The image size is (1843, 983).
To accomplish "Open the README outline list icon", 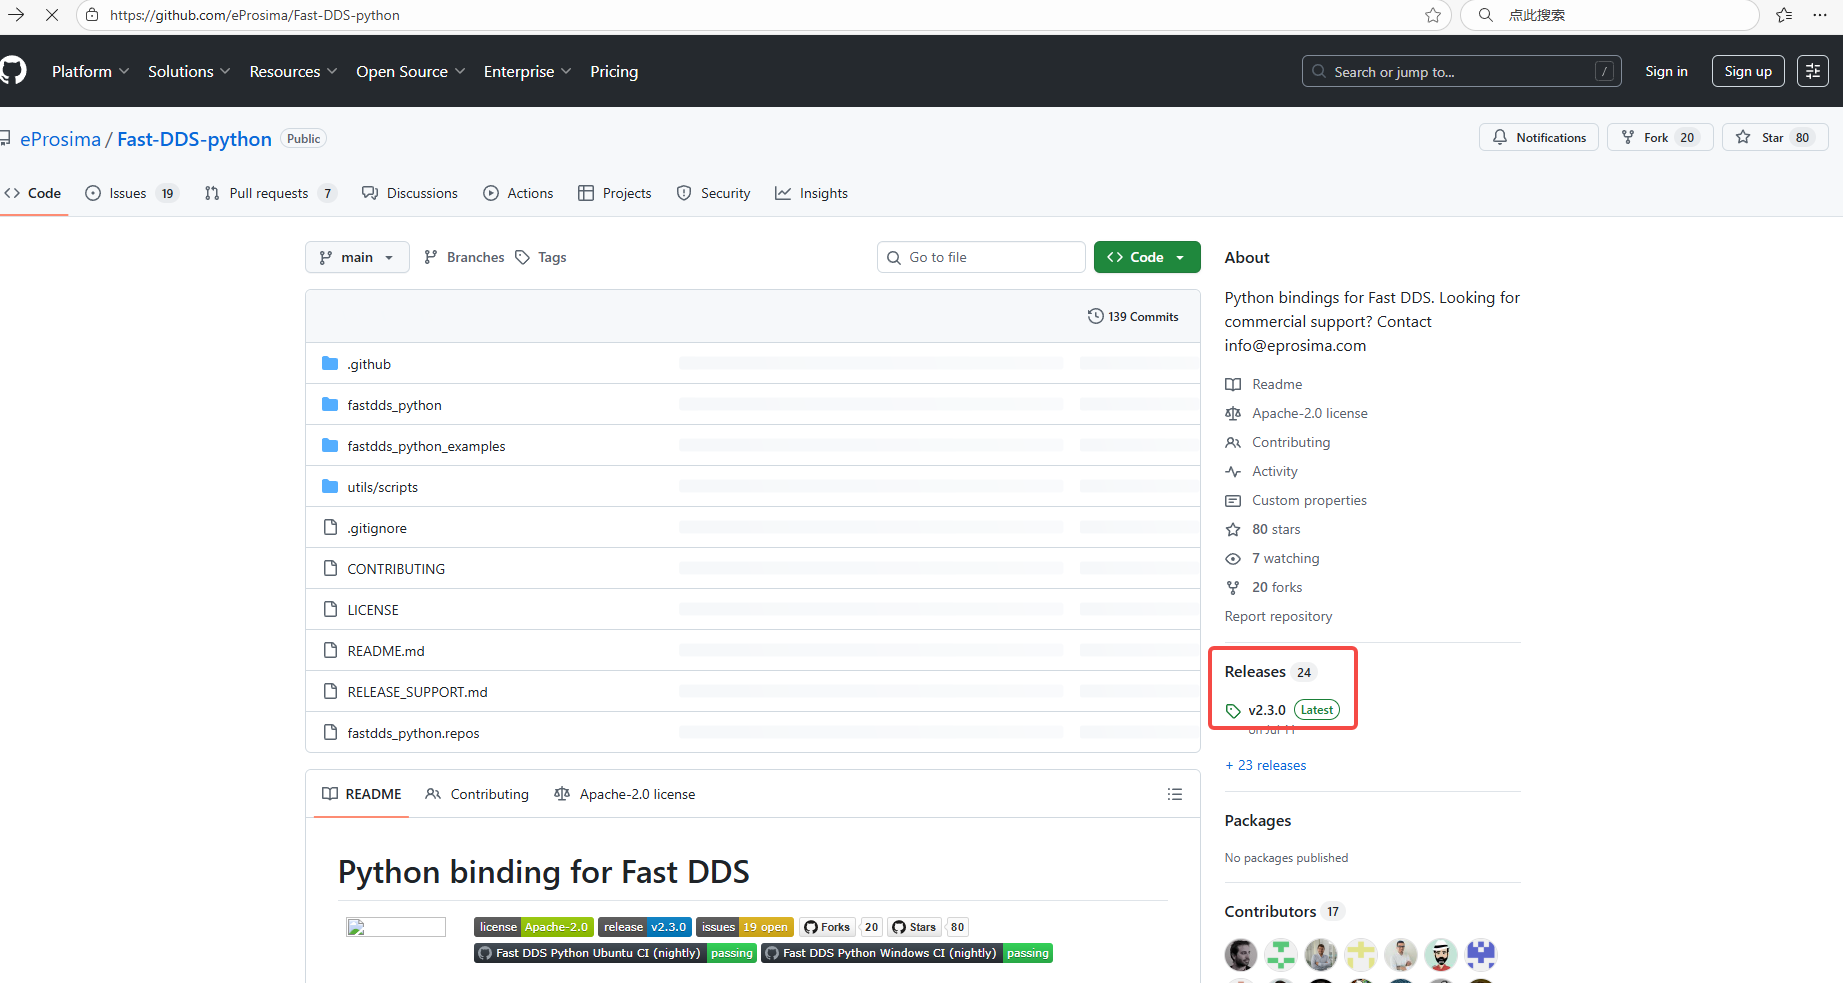I will (1175, 794).
